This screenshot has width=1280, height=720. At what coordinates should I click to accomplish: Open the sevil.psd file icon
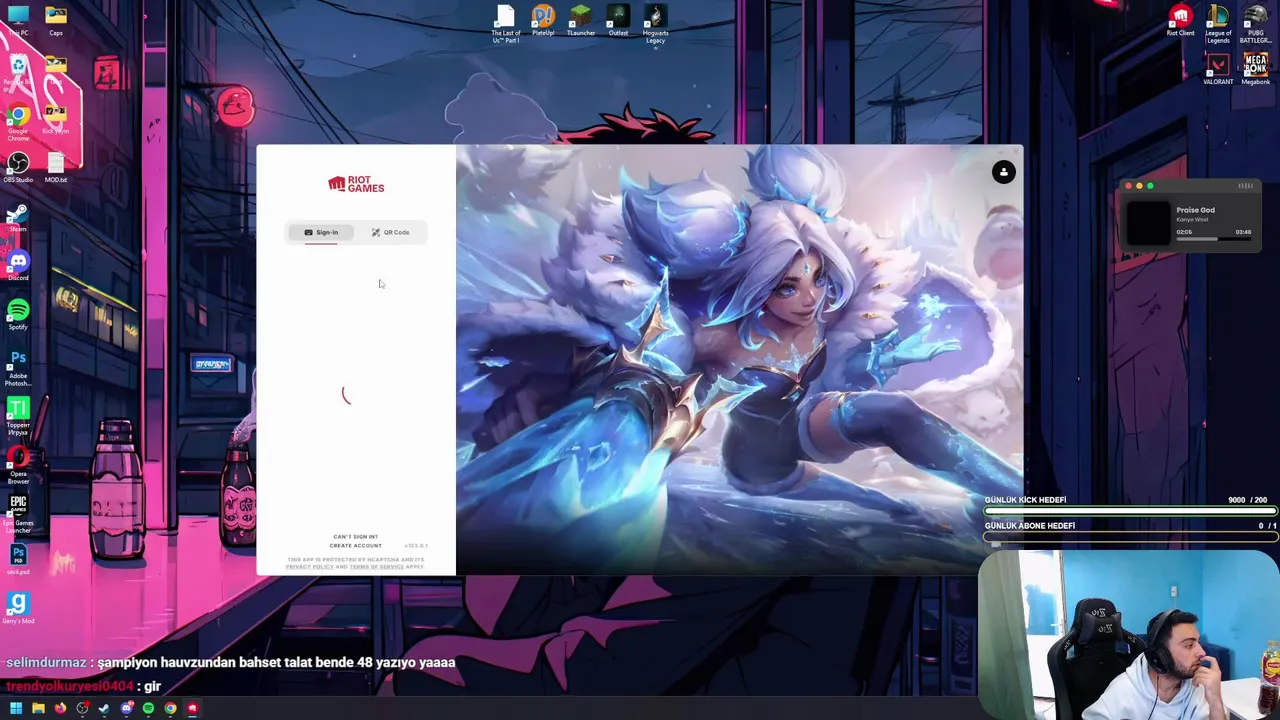coord(18,558)
